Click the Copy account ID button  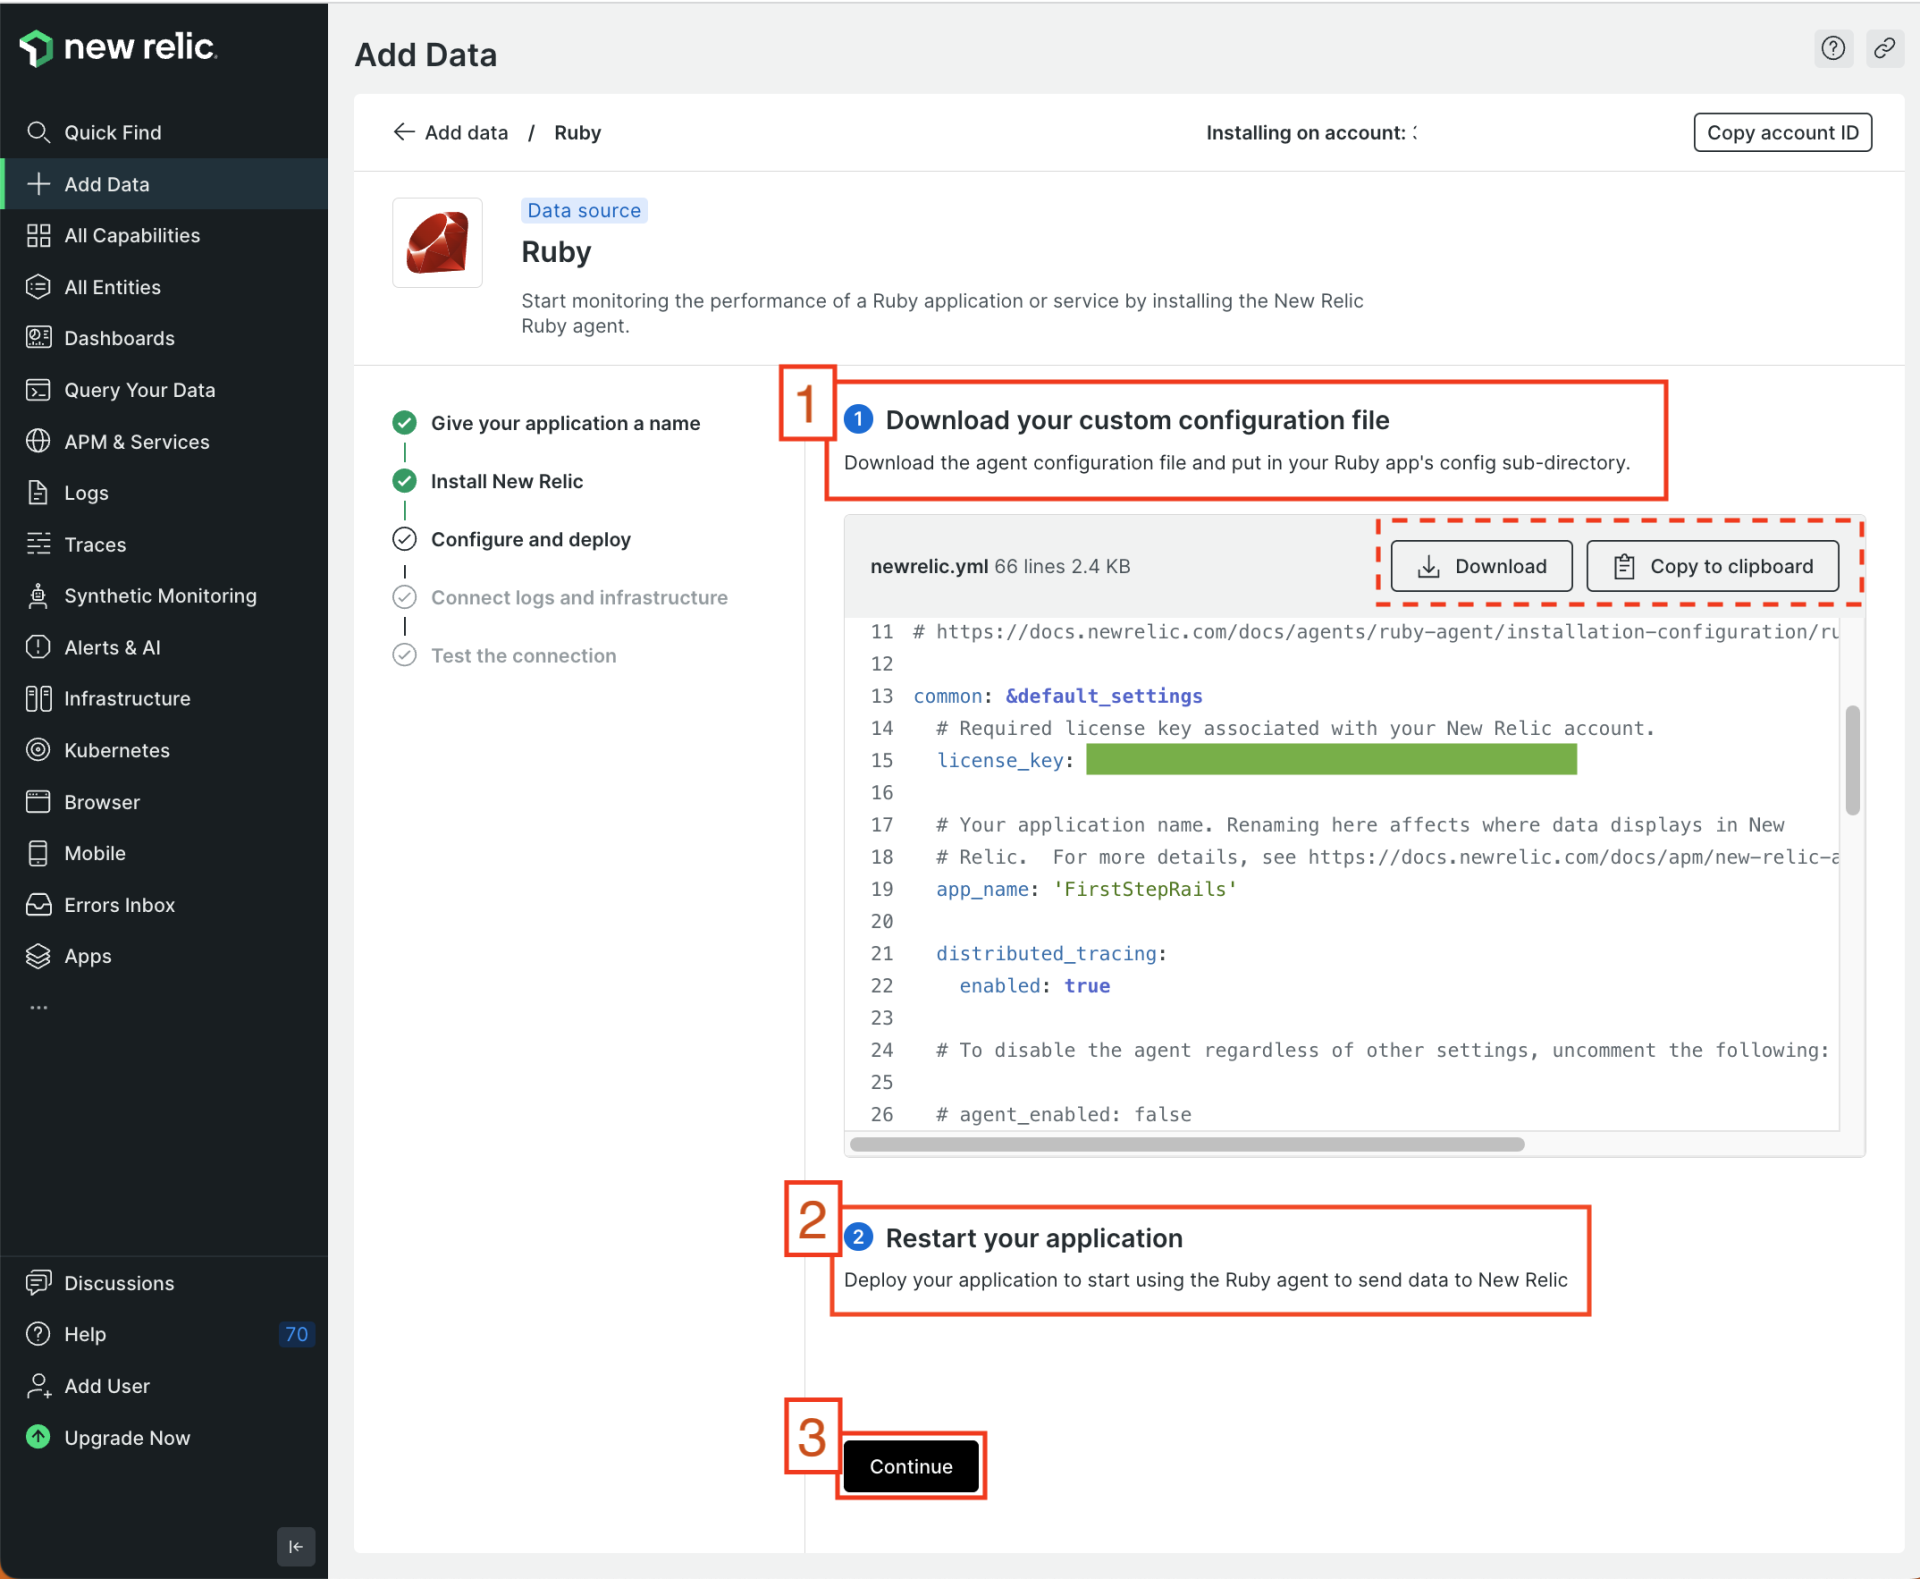click(1782, 132)
